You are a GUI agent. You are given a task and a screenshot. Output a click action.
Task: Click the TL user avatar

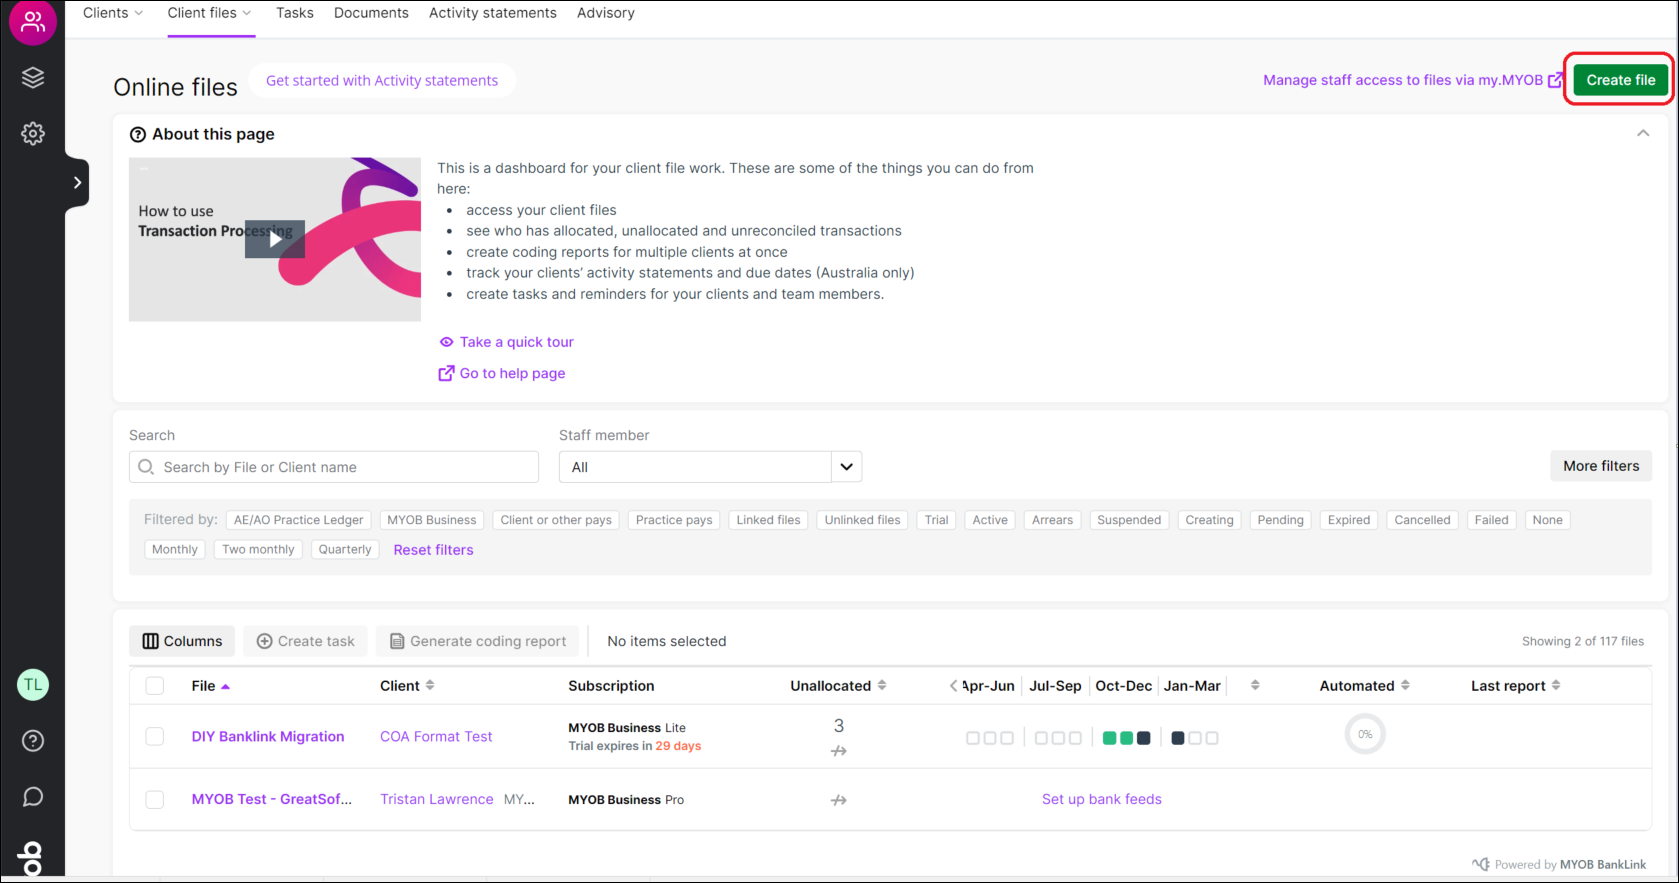pyautogui.click(x=33, y=685)
